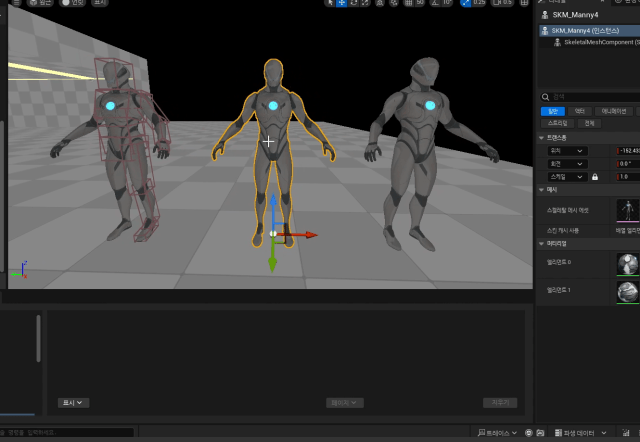The width and height of the screenshot is (640, 442).
Task: Click the status bar statistics icon
Action: [625, 433]
